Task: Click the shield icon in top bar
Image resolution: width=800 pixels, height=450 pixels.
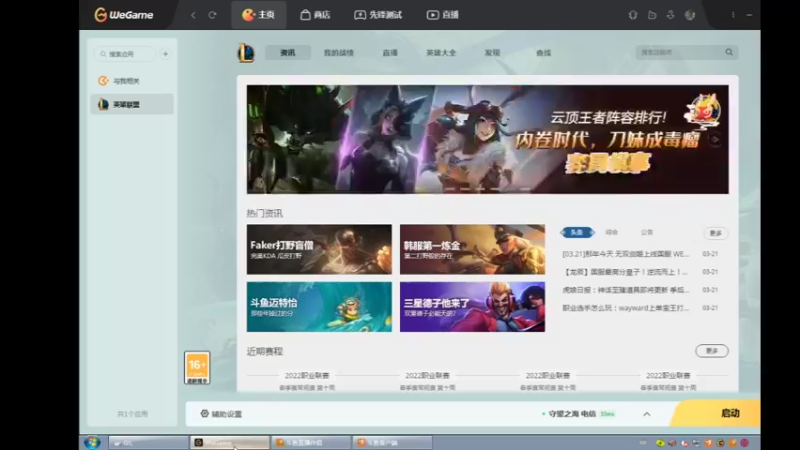Action: 633,15
